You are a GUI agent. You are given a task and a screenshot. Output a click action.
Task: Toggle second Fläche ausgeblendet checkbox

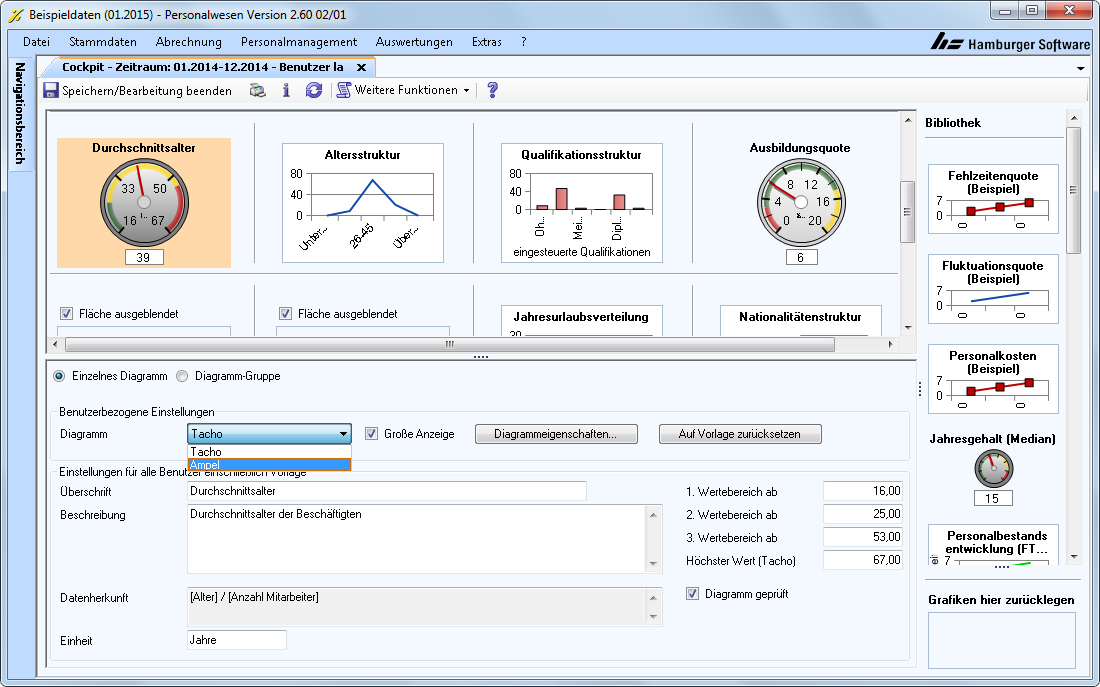point(286,314)
